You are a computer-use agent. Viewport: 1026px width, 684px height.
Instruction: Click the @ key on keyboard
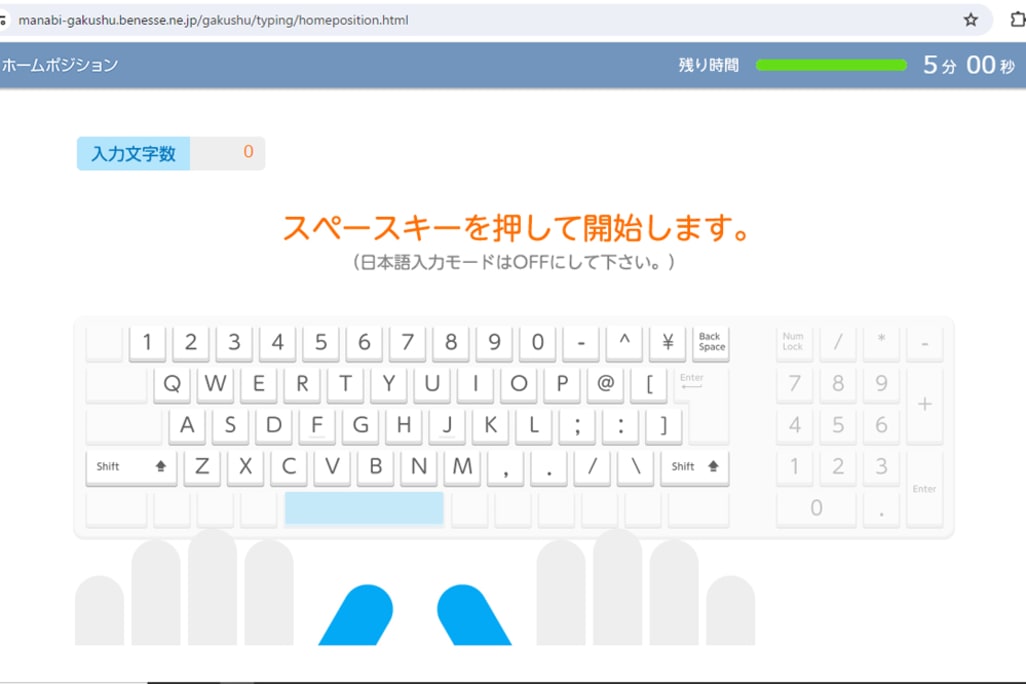point(605,384)
